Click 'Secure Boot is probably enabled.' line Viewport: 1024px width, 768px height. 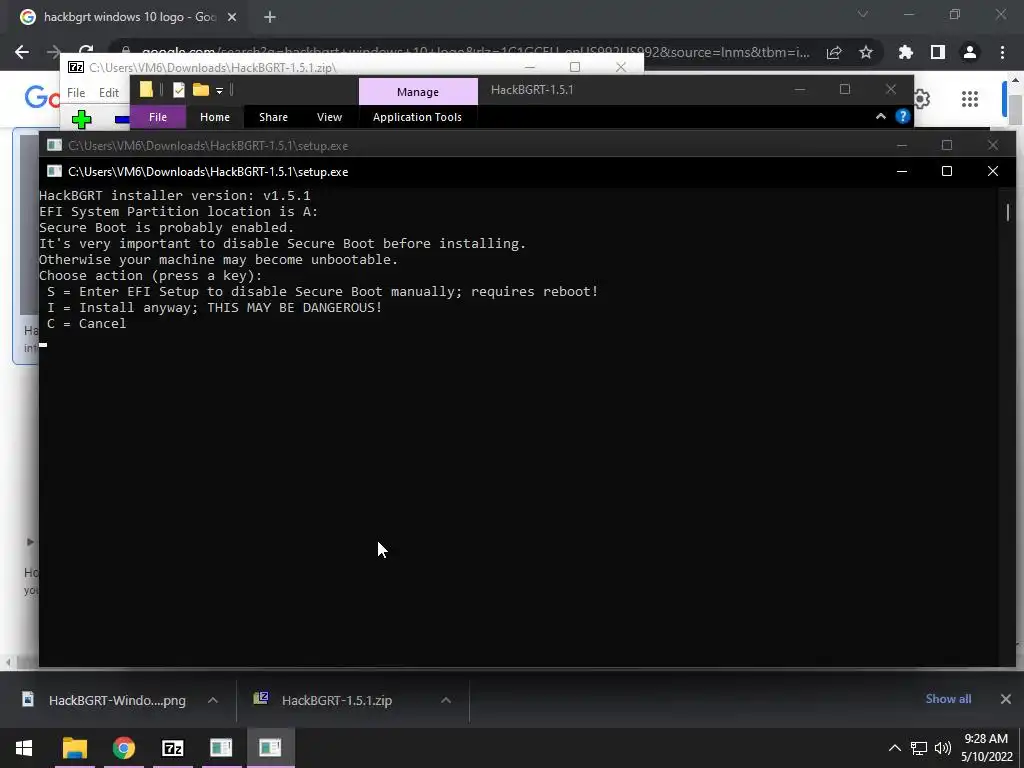167,228
